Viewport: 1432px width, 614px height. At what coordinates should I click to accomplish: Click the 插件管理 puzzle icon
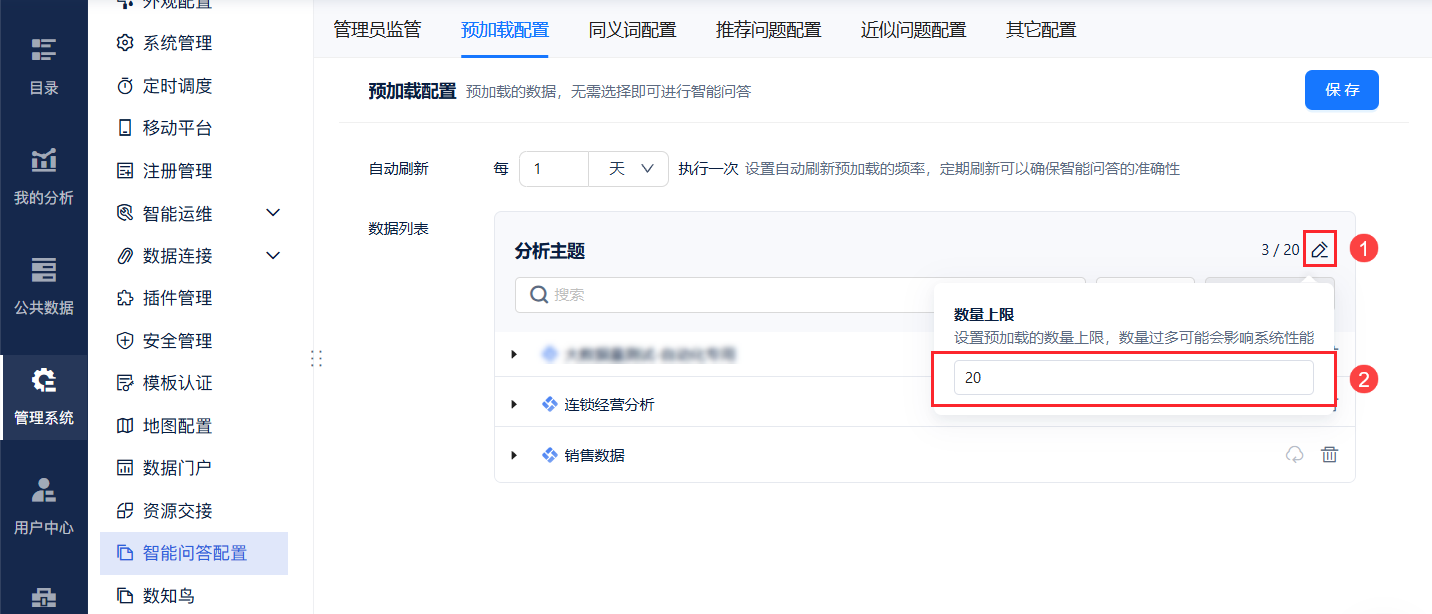tap(125, 298)
